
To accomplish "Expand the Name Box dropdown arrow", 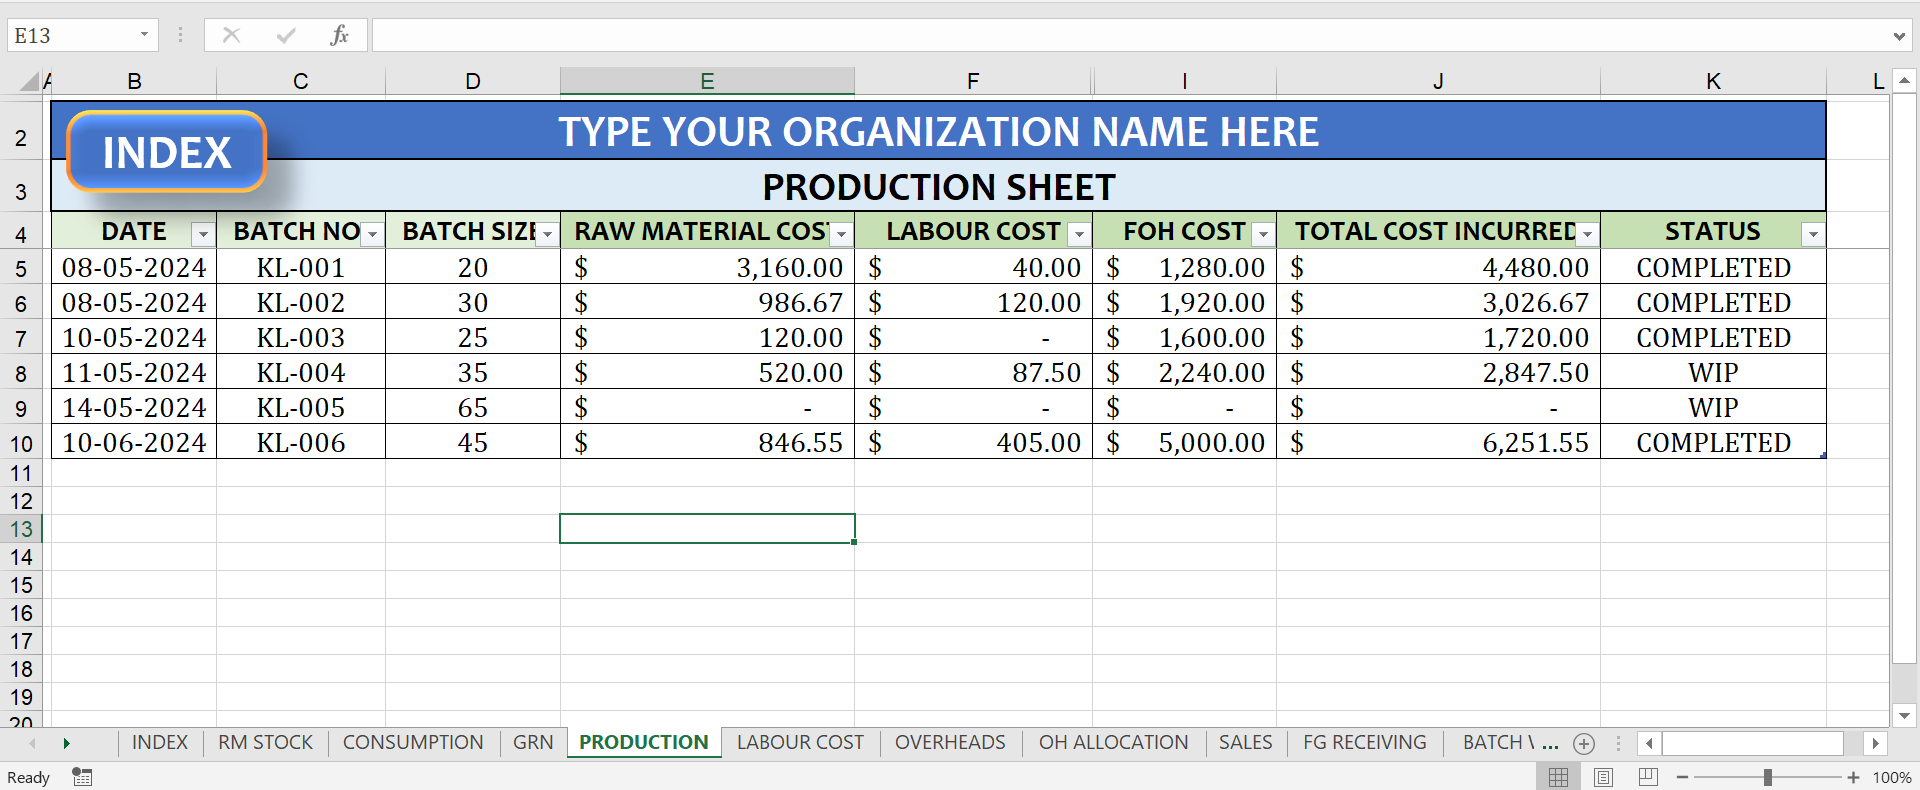I will coord(144,35).
